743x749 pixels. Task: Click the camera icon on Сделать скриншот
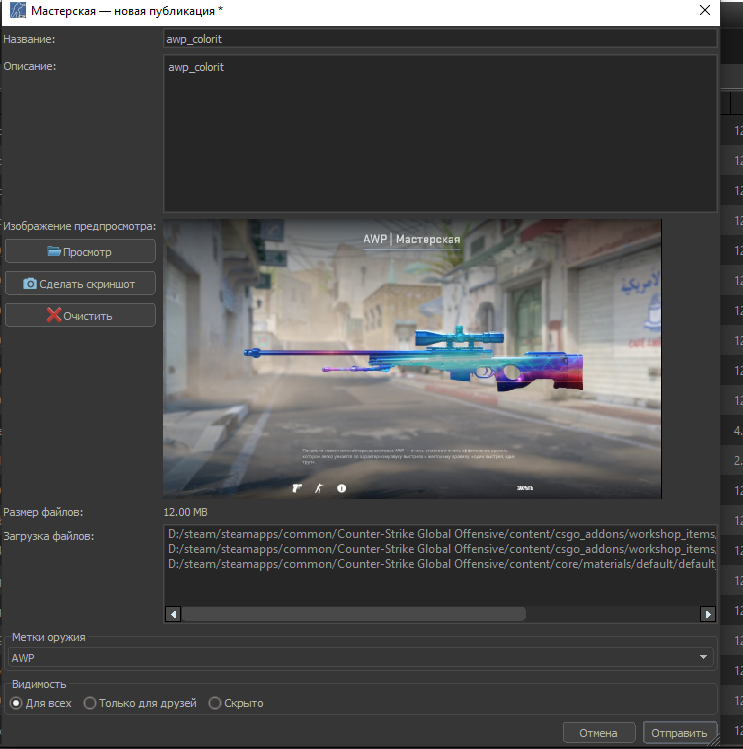click(x=30, y=284)
